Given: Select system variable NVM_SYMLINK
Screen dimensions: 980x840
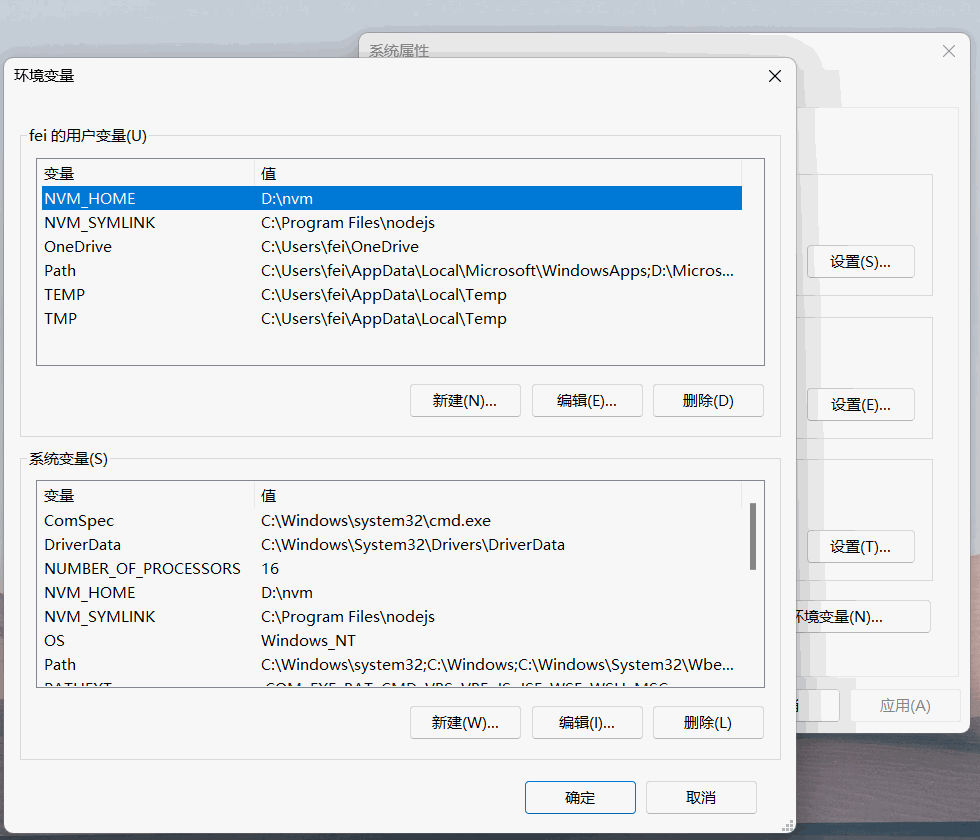Looking at the screenshot, I should coord(392,616).
